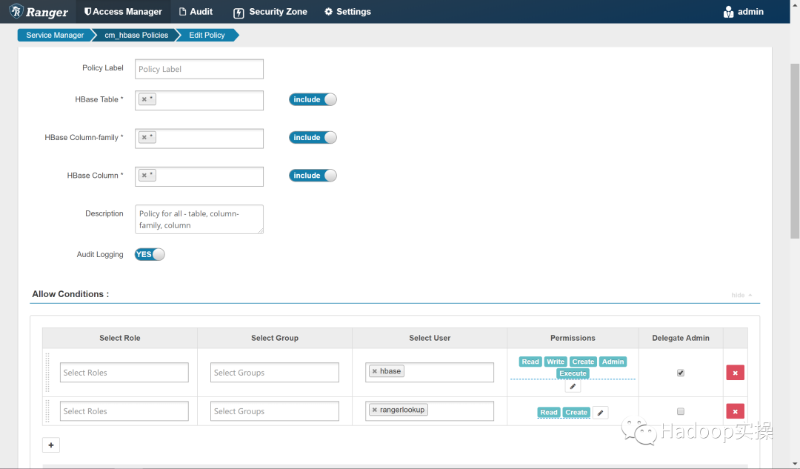Screen dimensions: 800x469
Task: Go to cm_hbase Policies breadcrumb
Action: click(x=136, y=35)
